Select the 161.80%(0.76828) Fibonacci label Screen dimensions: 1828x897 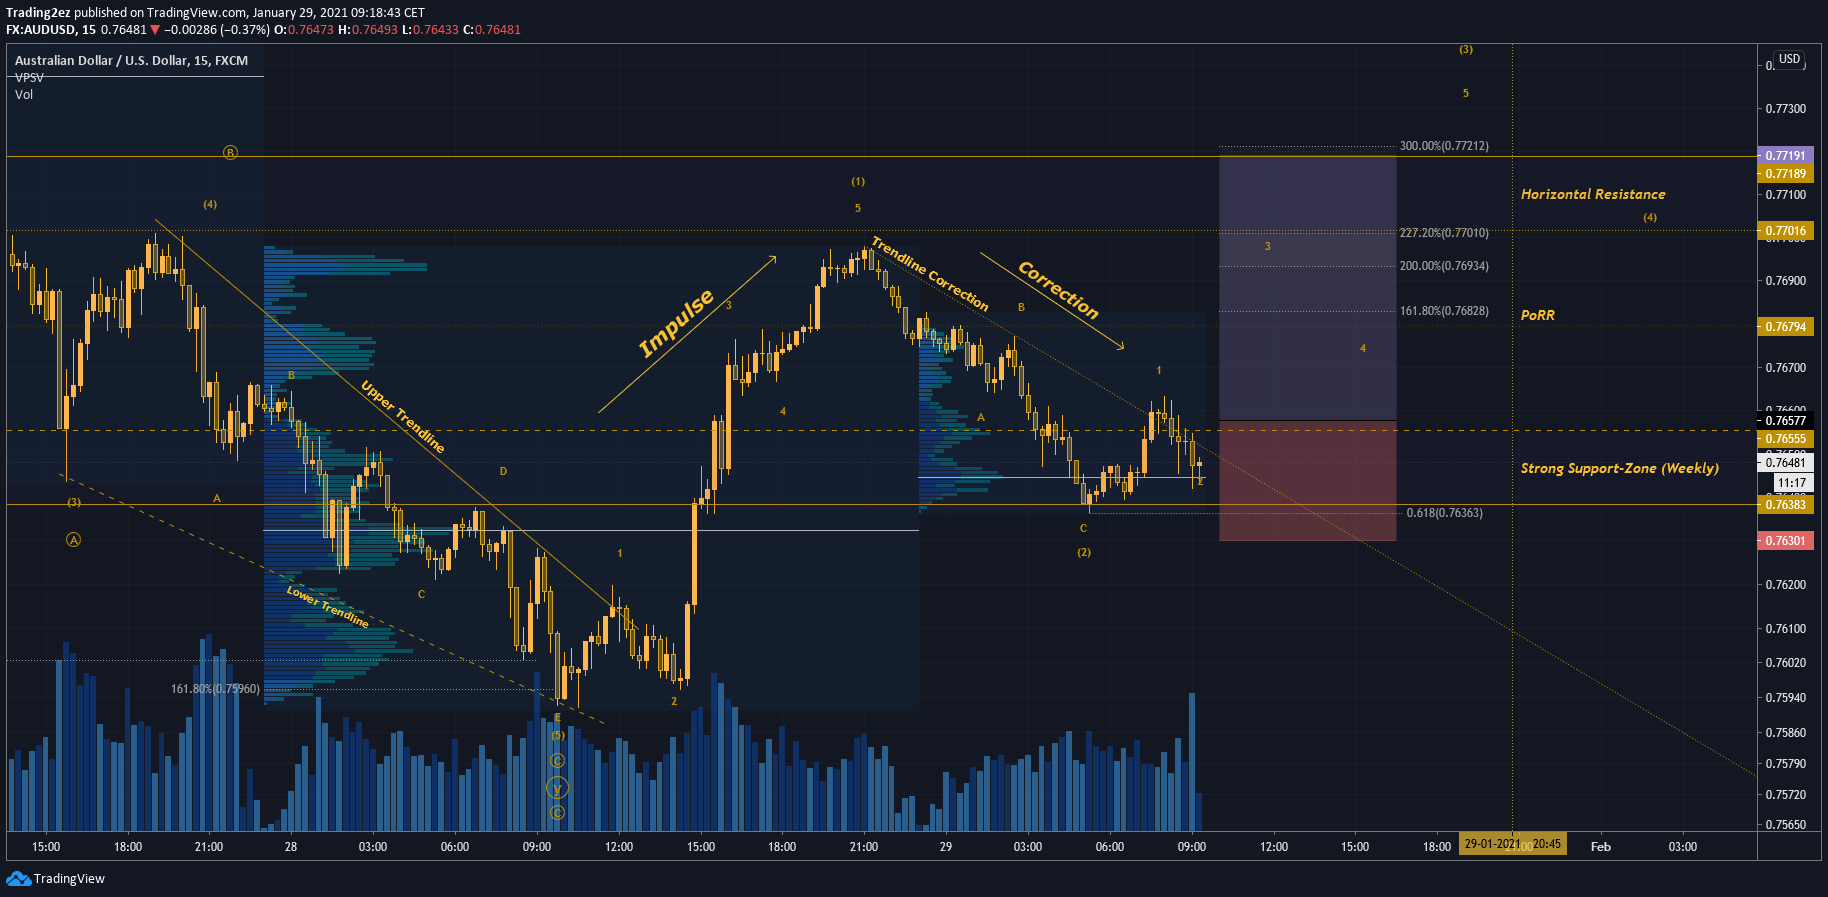click(x=1444, y=311)
